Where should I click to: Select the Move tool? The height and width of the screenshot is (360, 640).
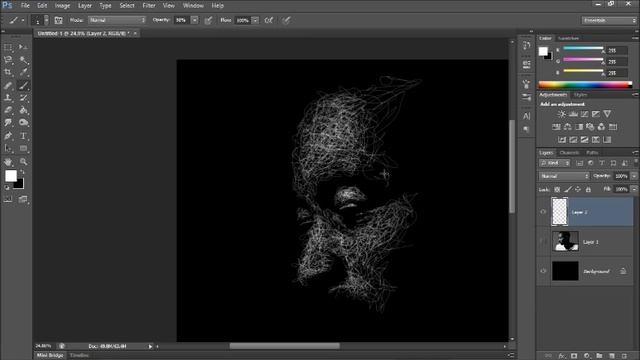click(x=23, y=47)
